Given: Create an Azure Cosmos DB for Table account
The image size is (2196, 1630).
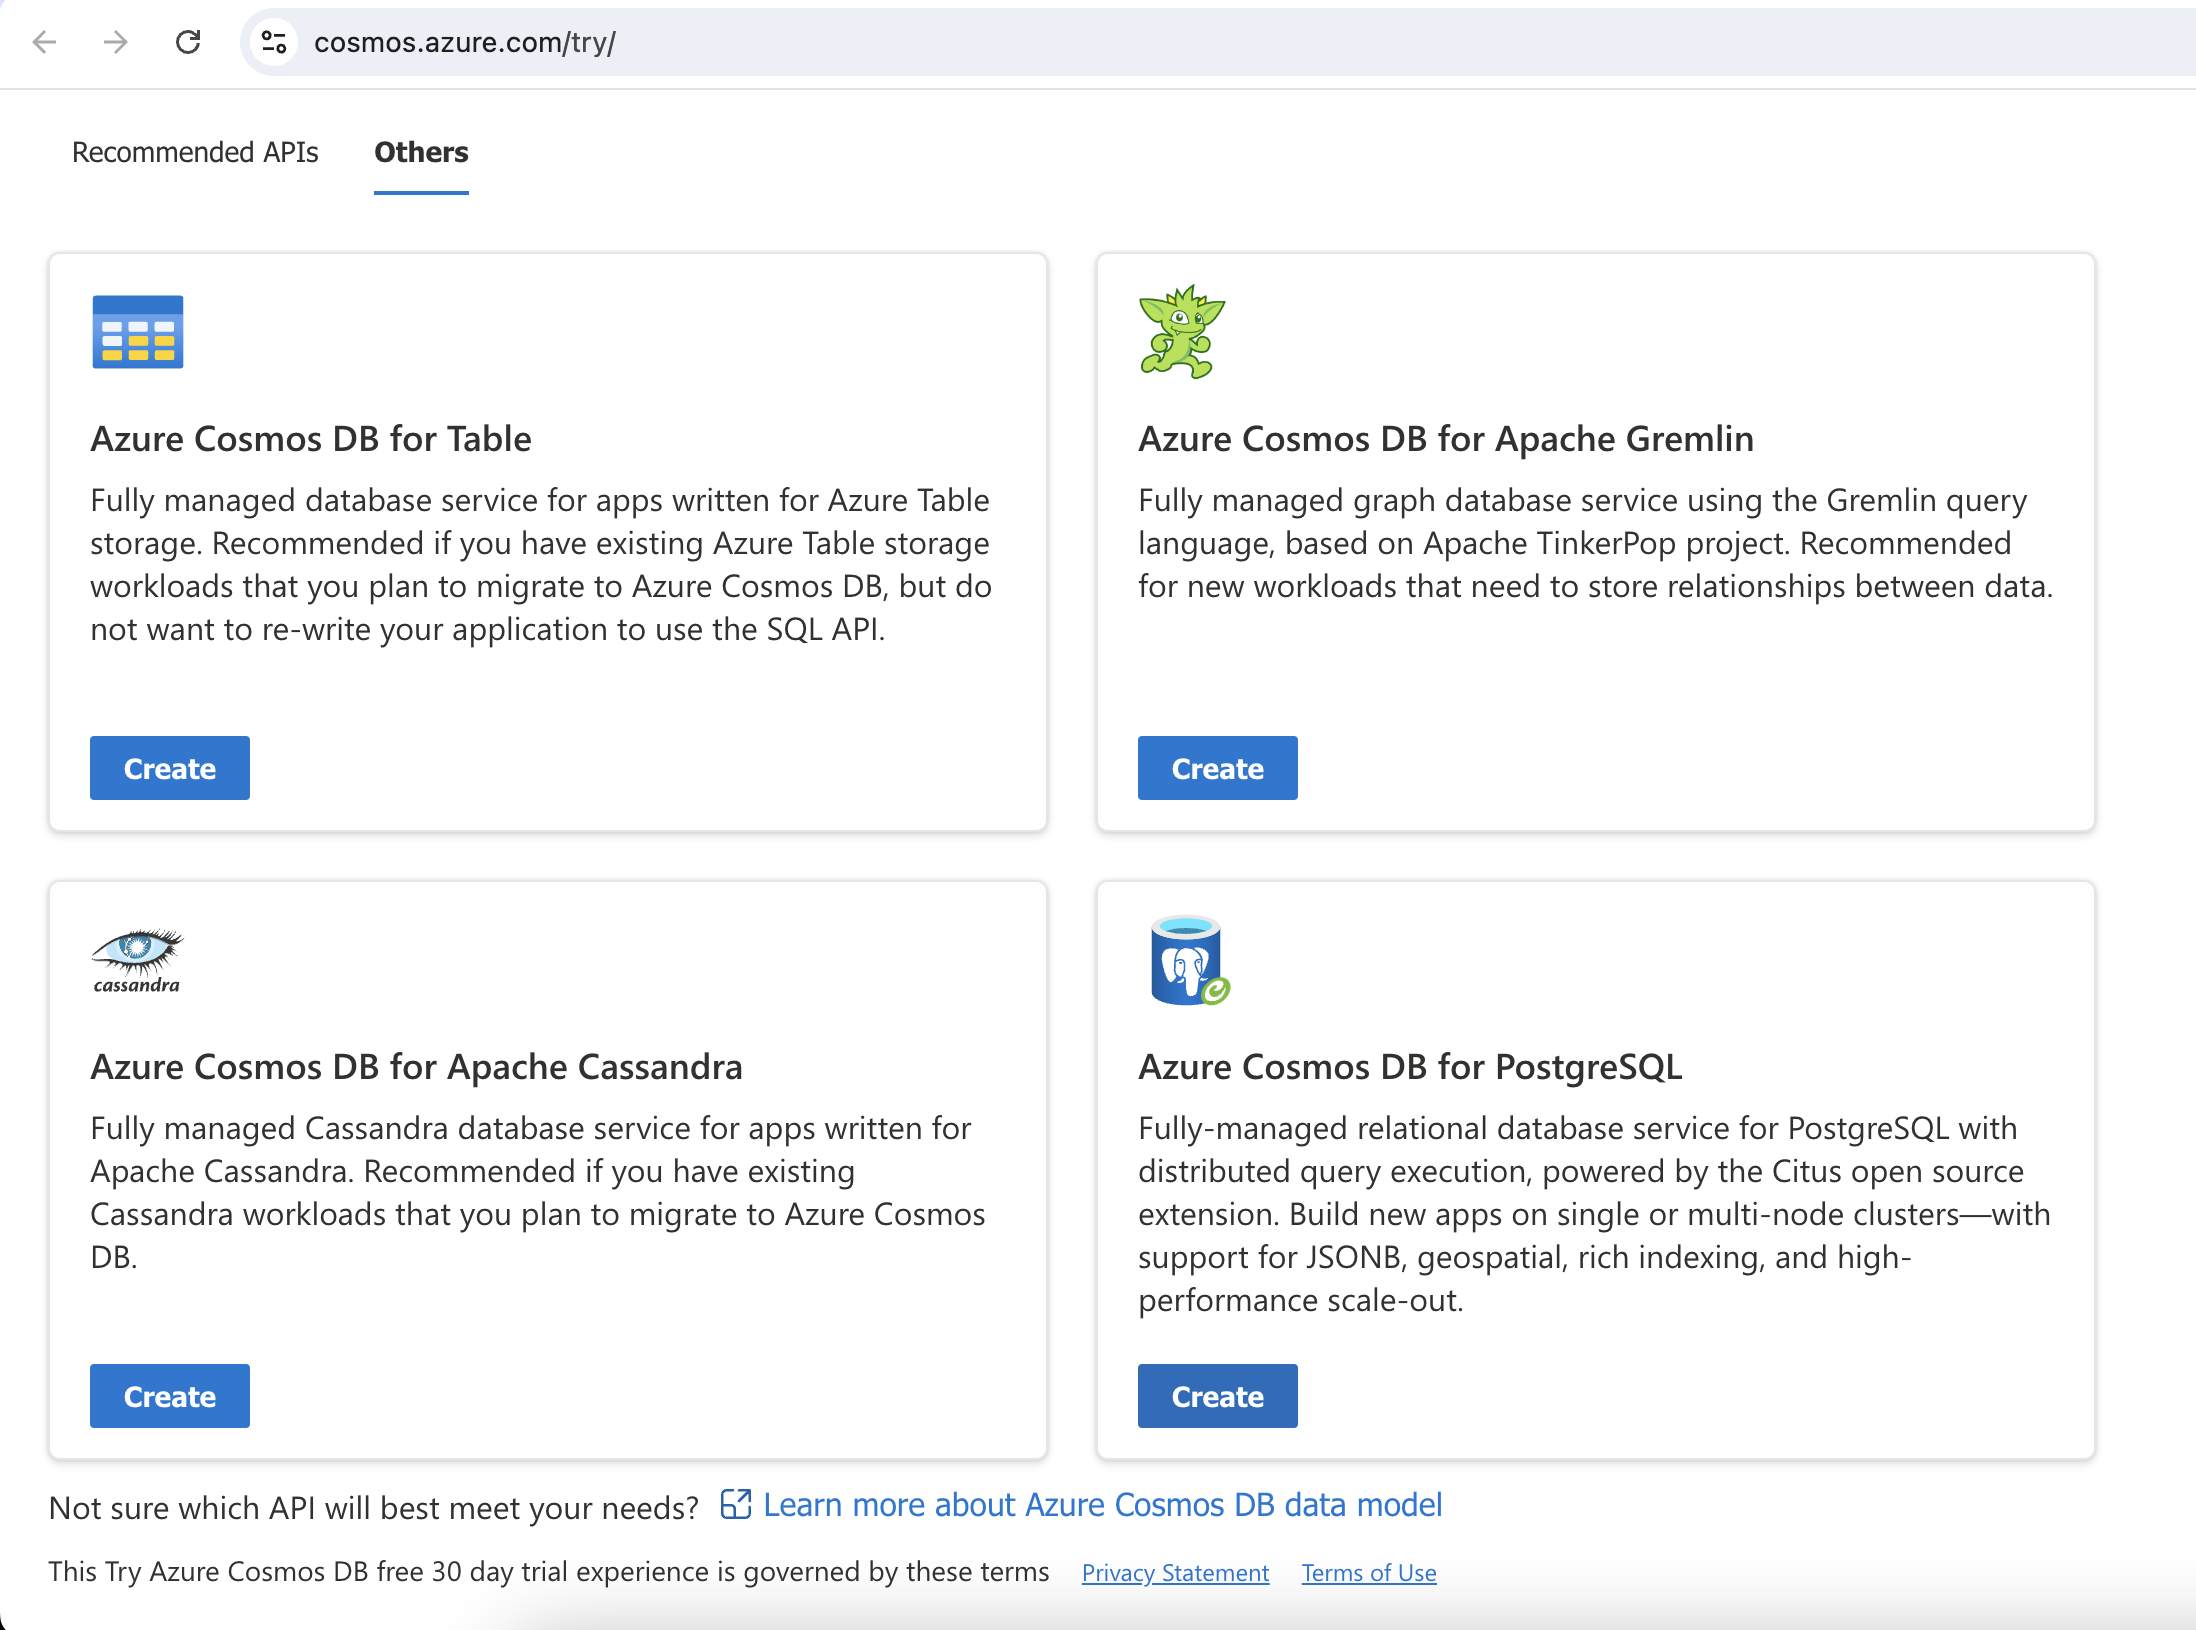Looking at the screenshot, I should pyautogui.click(x=170, y=768).
